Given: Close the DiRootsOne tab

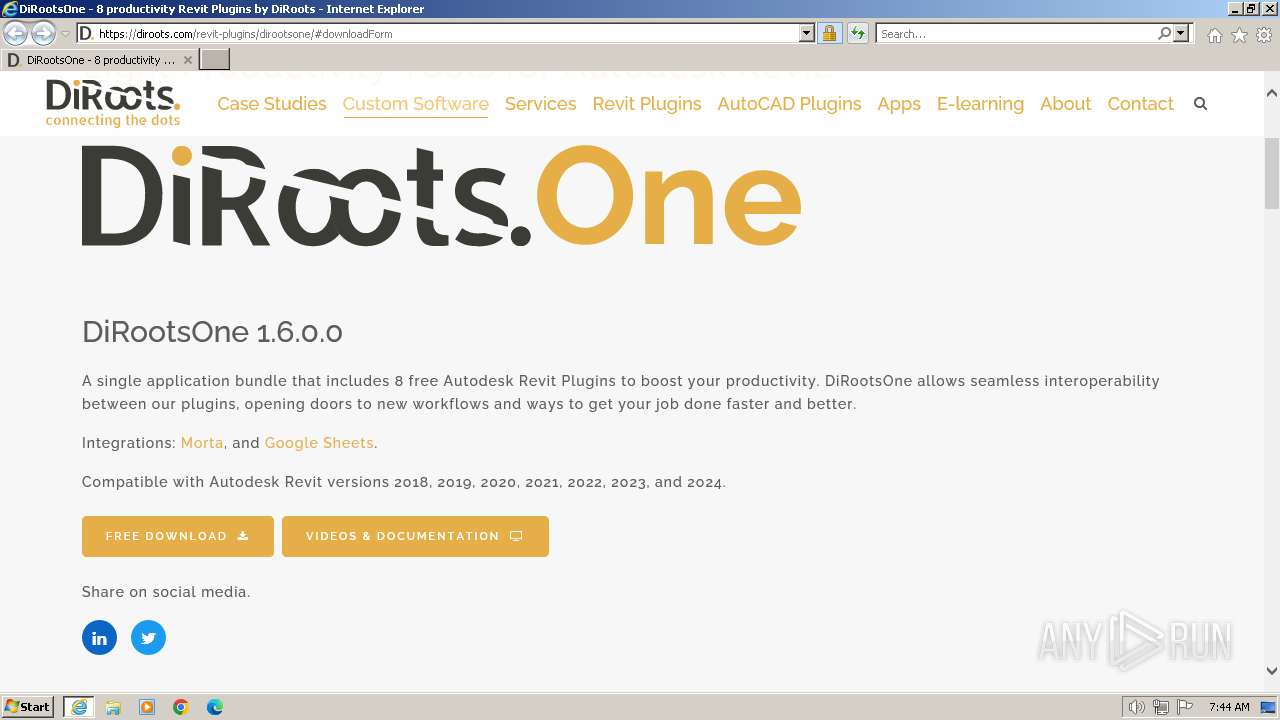Looking at the screenshot, I should (x=187, y=60).
